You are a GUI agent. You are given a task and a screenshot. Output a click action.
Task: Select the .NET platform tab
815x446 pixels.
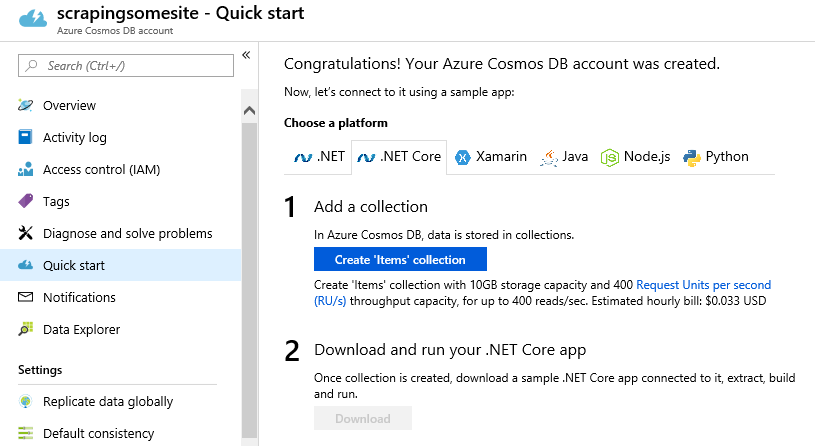(319, 156)
